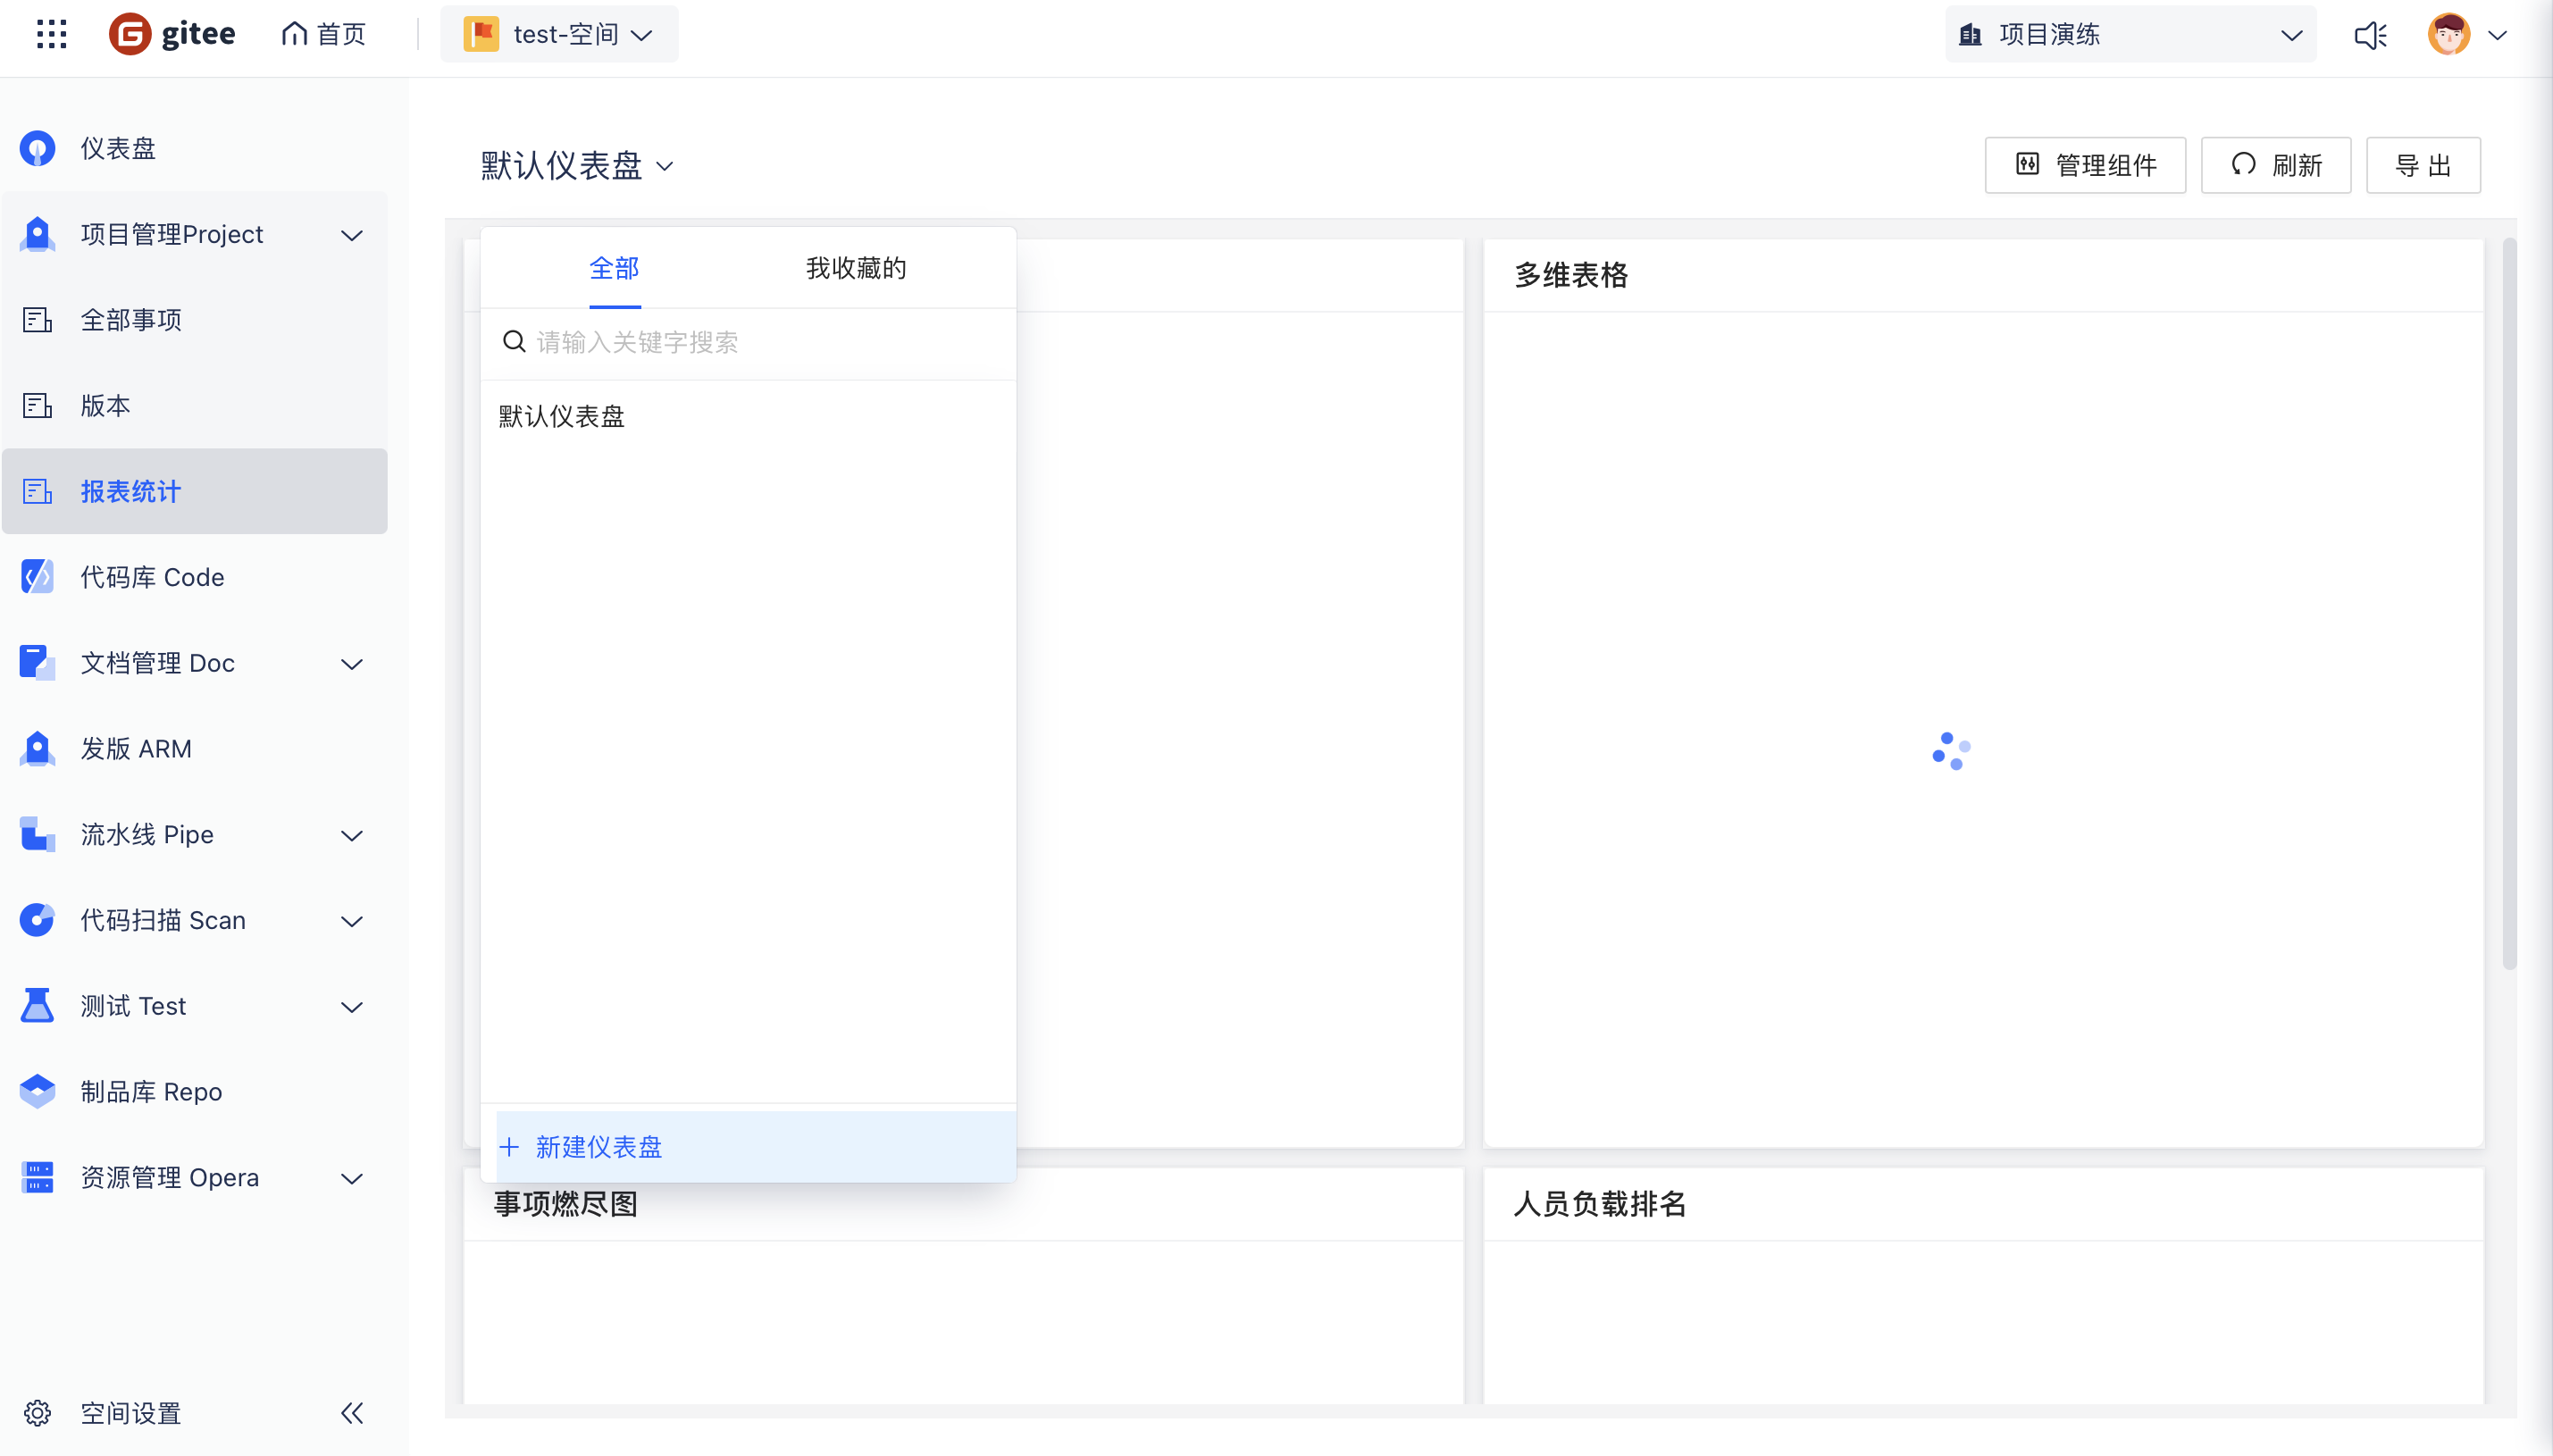Viewport: 2553px width, 1456px height.
Task: Open the apps grid menu icon
Action: point(51,34)
